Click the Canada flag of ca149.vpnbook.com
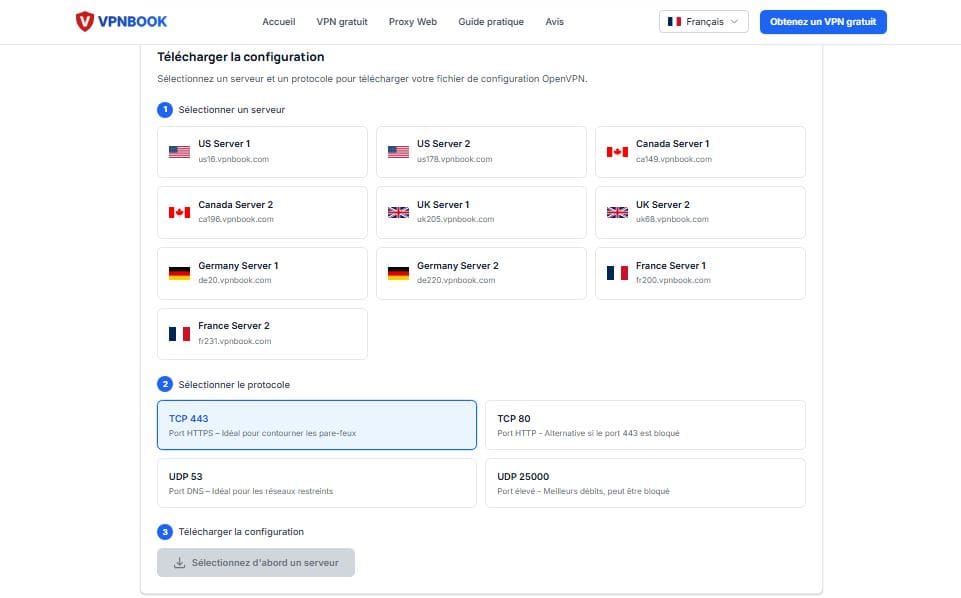 click(617, 152)
